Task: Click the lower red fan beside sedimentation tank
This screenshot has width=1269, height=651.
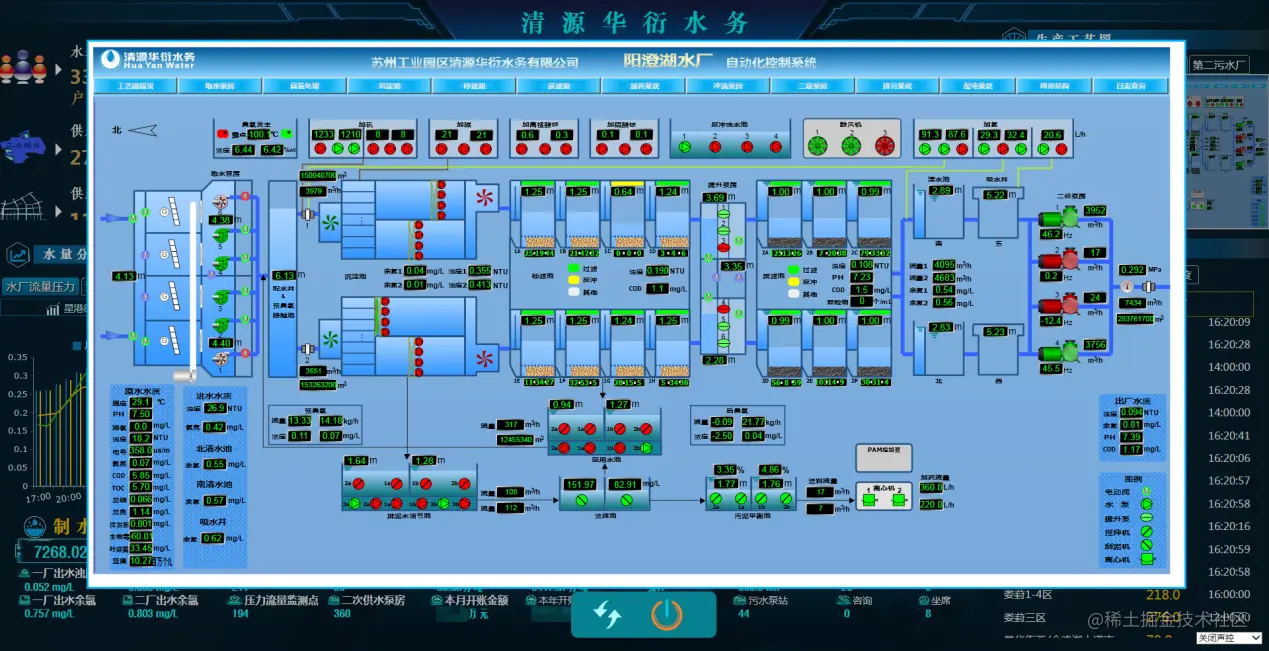Action: coord(487,357)
